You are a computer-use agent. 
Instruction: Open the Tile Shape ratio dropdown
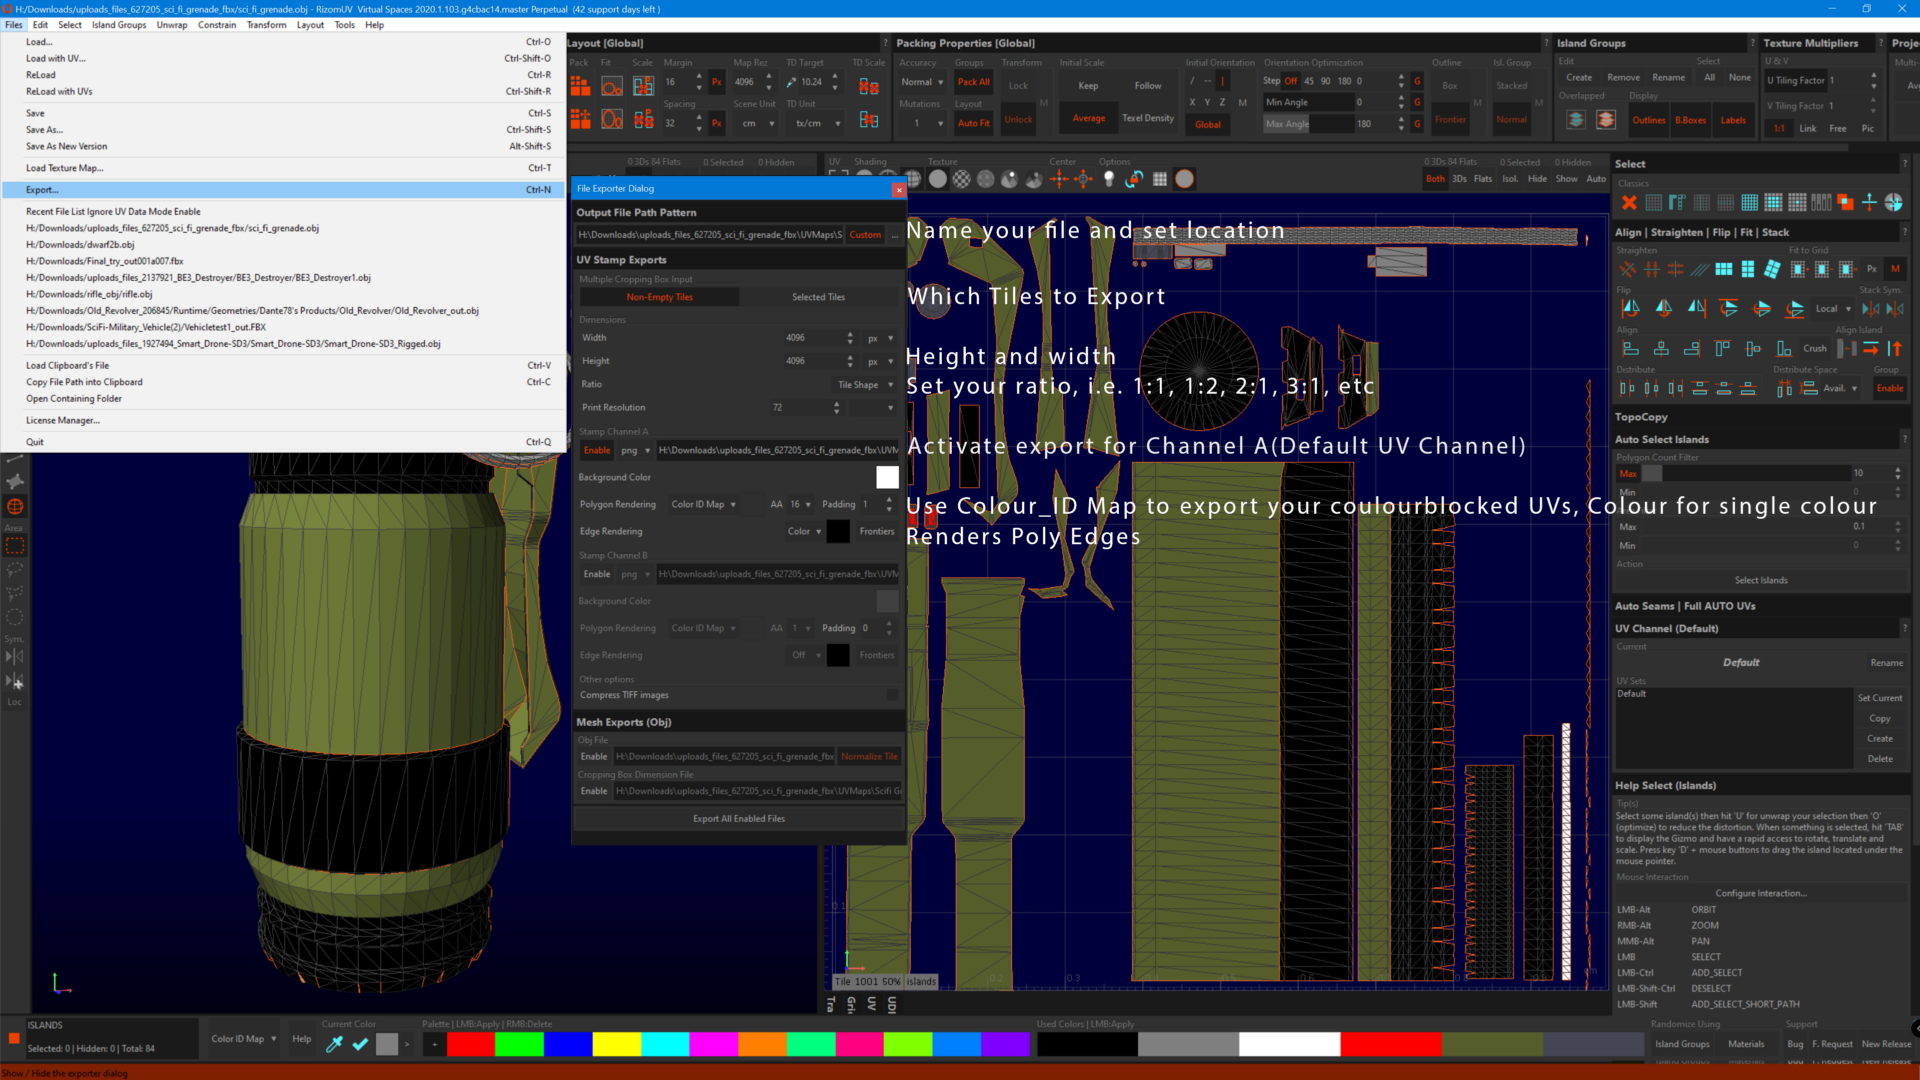click(x=864, y=385)
